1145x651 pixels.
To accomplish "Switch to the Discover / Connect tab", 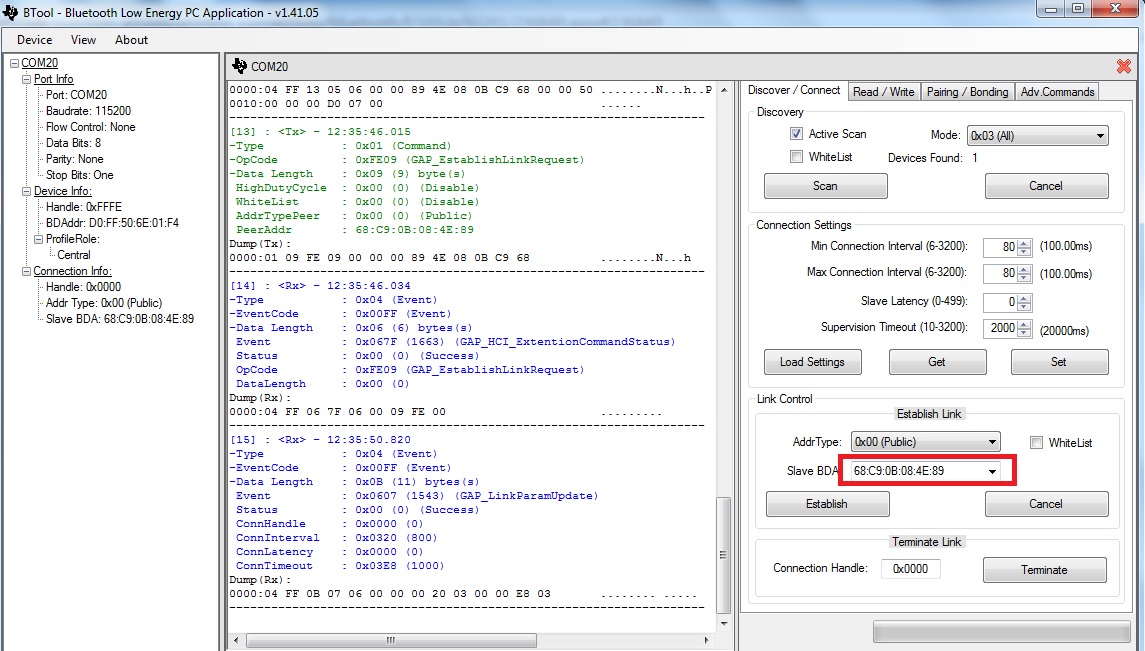I will click(x=794, y=90).
